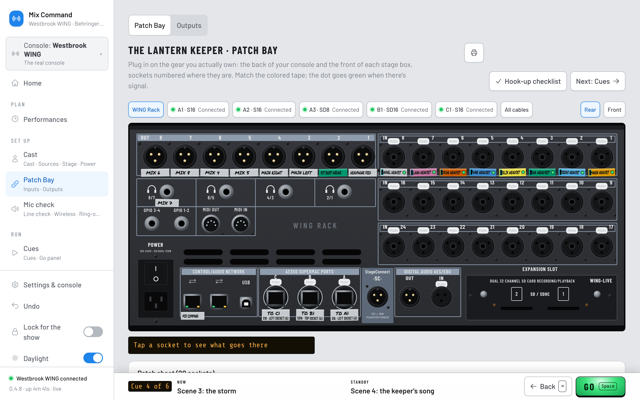Go to Home in sidebar
The width and height of the screenshot is (640, 400).
[57, 83]
